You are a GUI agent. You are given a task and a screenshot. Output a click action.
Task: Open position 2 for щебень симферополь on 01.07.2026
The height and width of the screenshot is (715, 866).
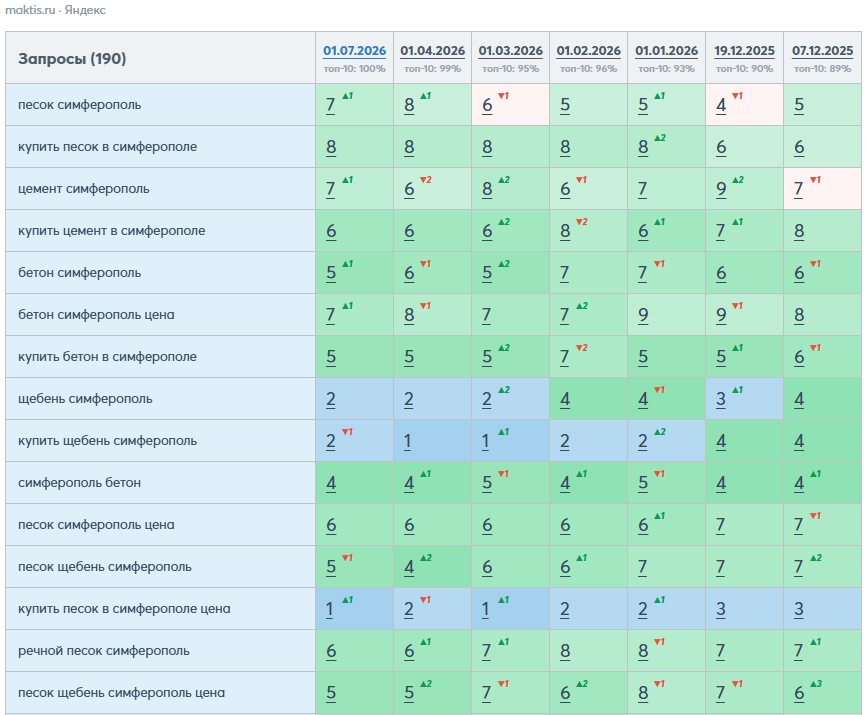[330, 399]
